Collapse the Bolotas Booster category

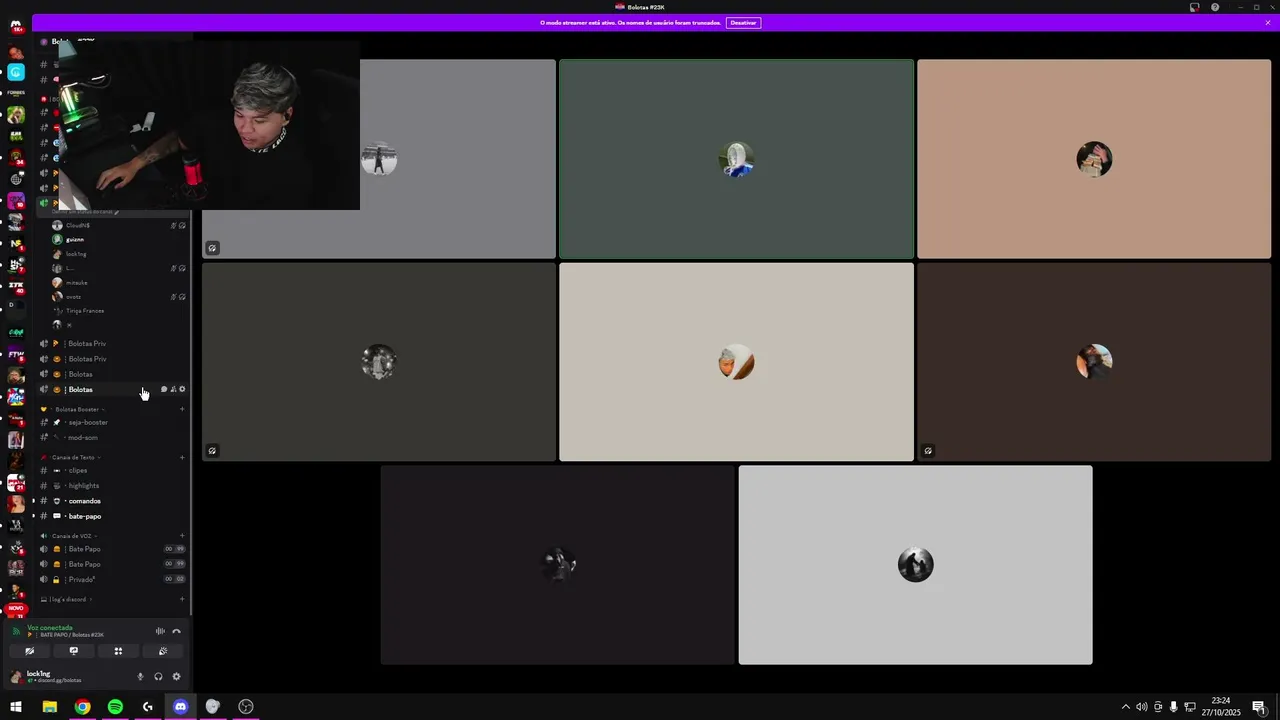77,409
